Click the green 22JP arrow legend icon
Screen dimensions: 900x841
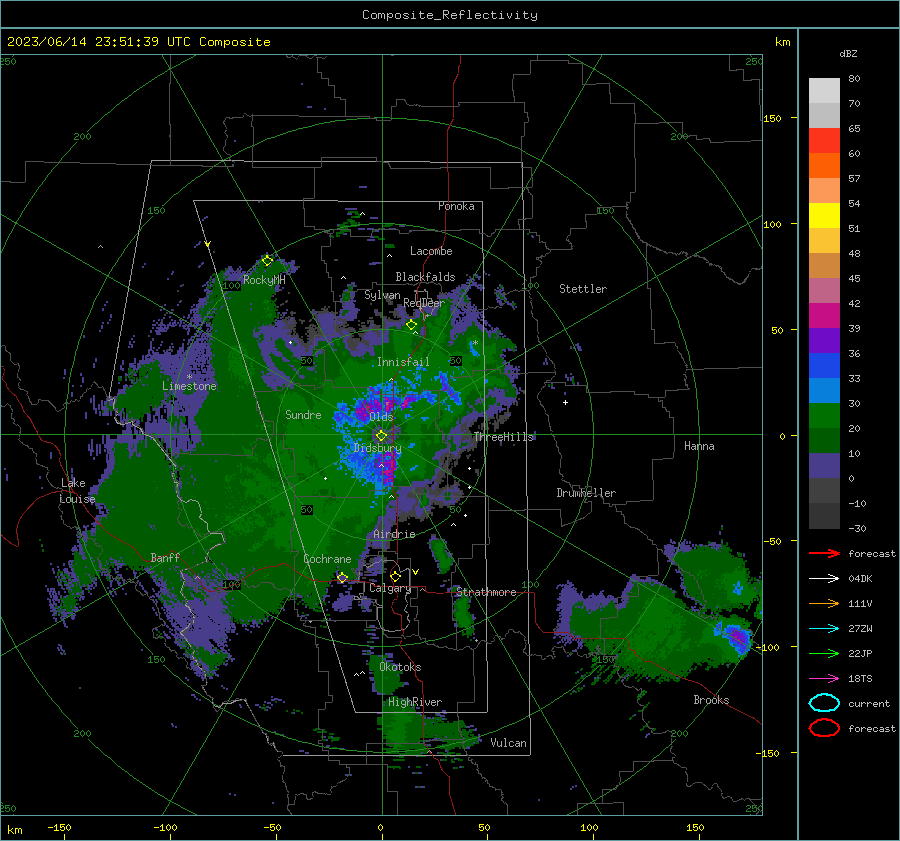(824, 653)
